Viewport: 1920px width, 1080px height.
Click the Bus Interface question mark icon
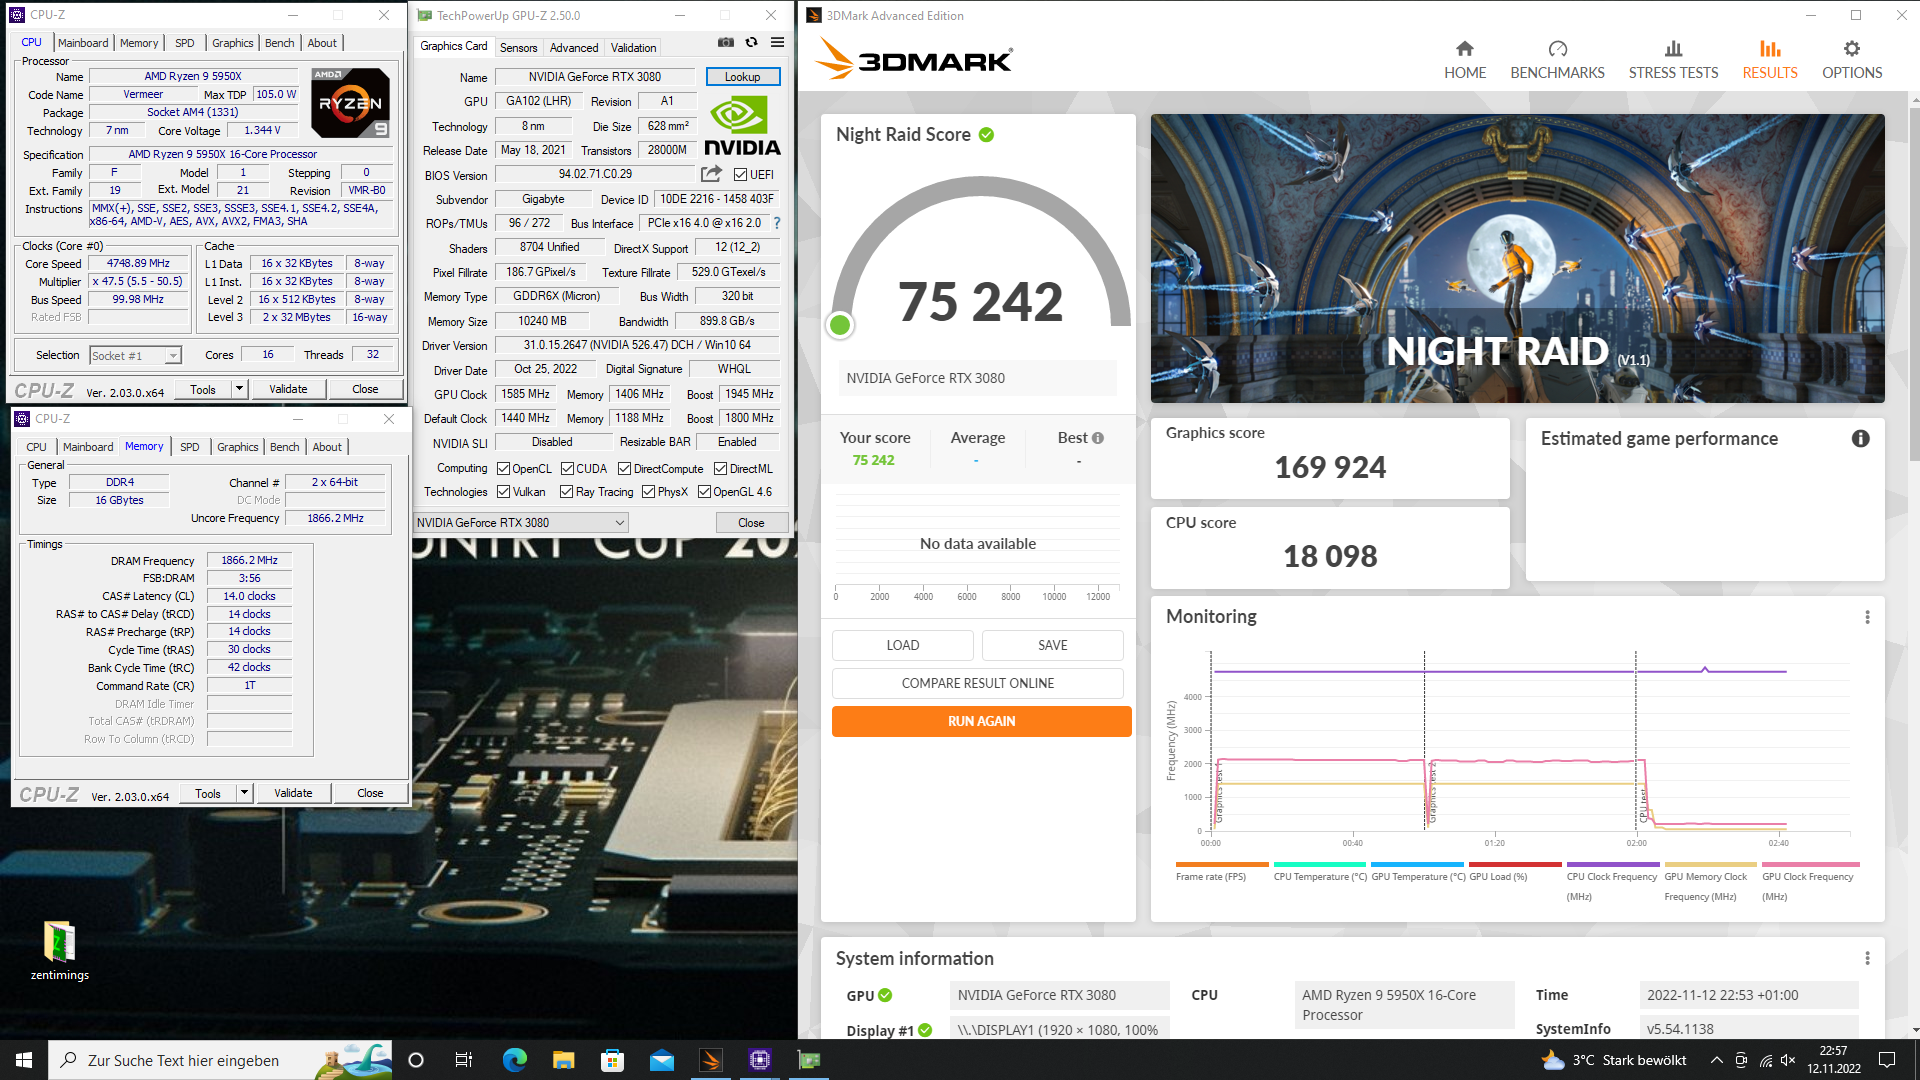point(777,223)
